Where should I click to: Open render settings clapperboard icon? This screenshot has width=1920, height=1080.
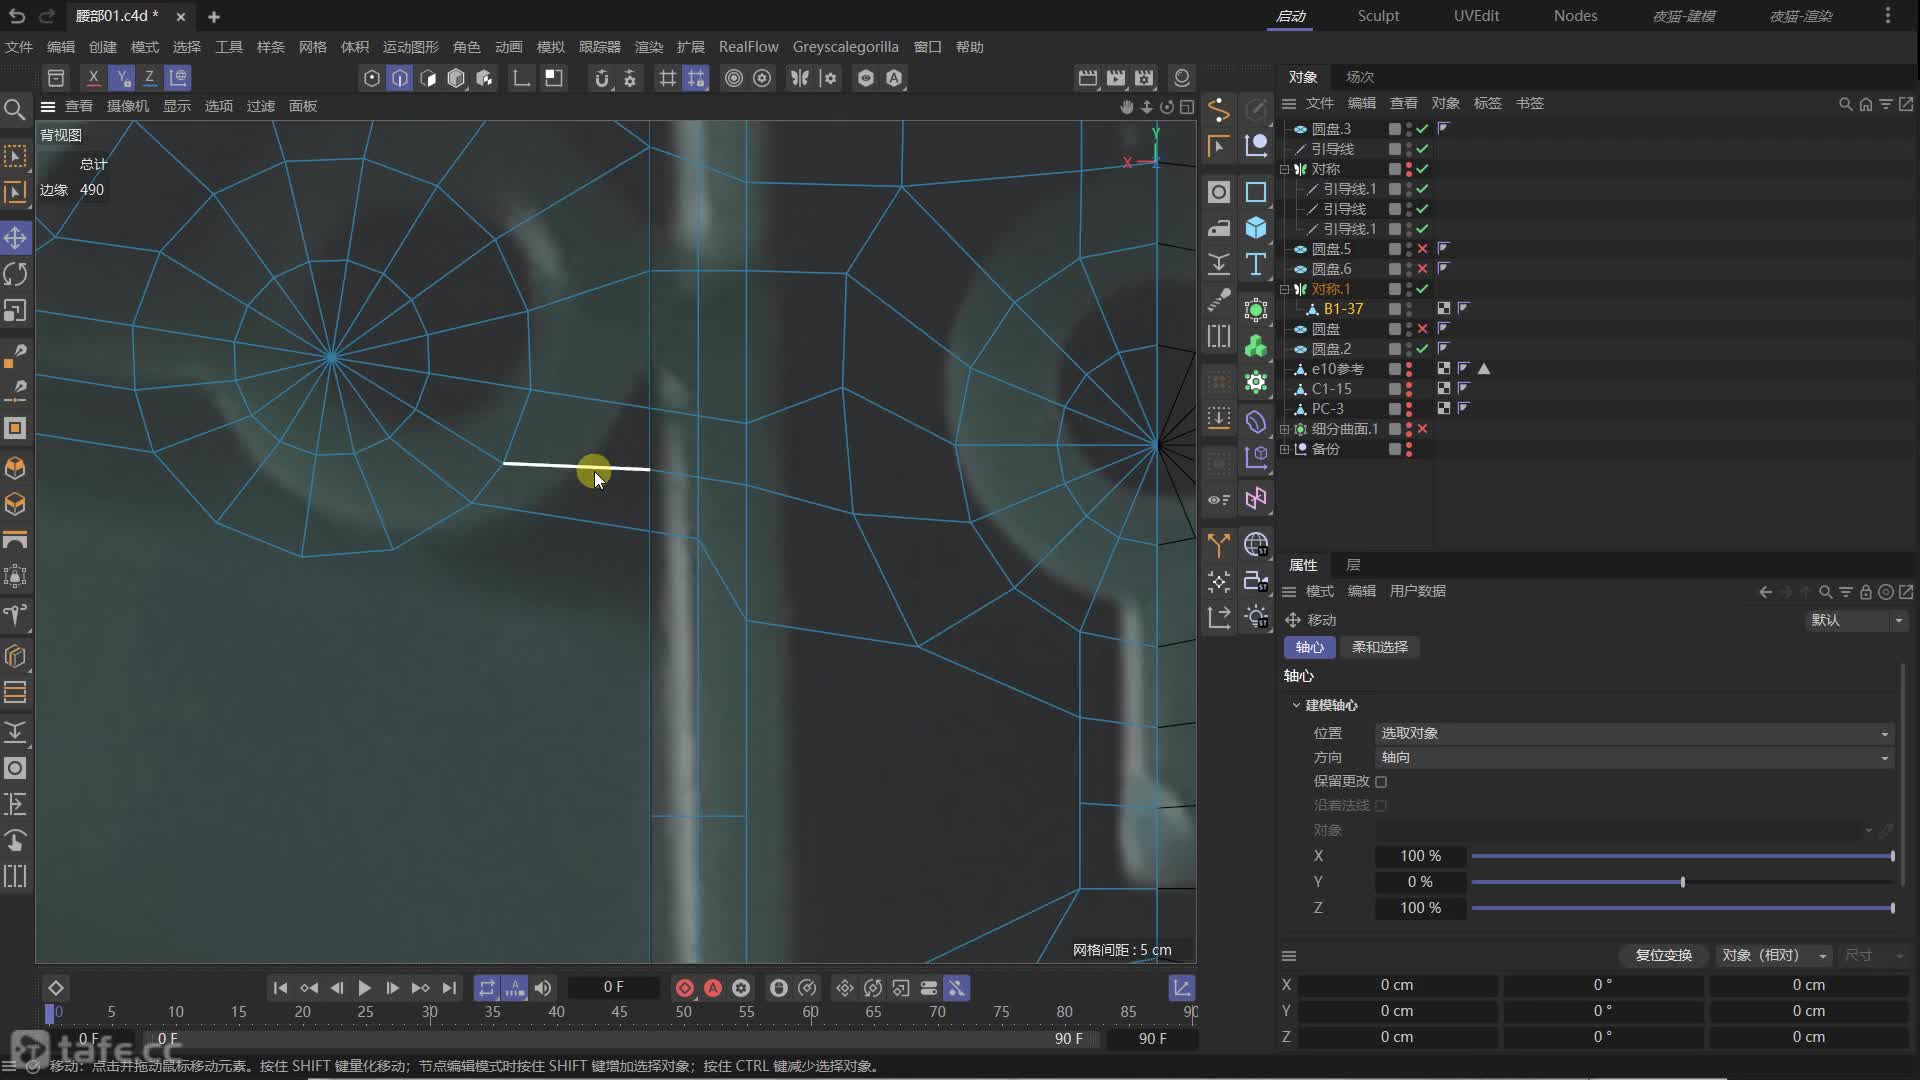click(x=1144, y=78)
